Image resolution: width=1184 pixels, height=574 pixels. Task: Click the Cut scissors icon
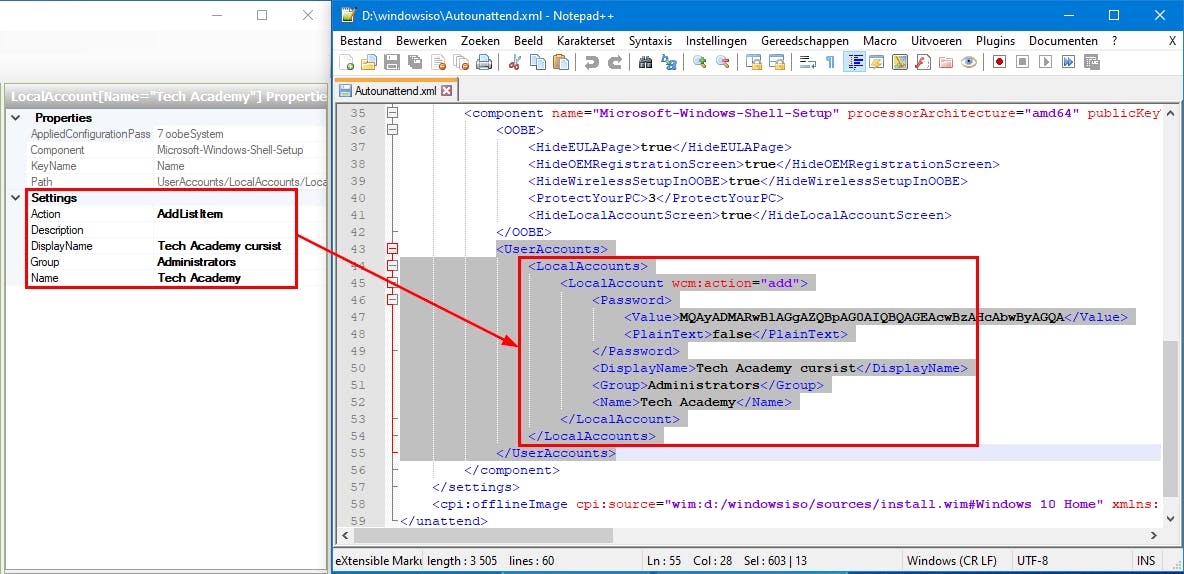tap(516, 63)
